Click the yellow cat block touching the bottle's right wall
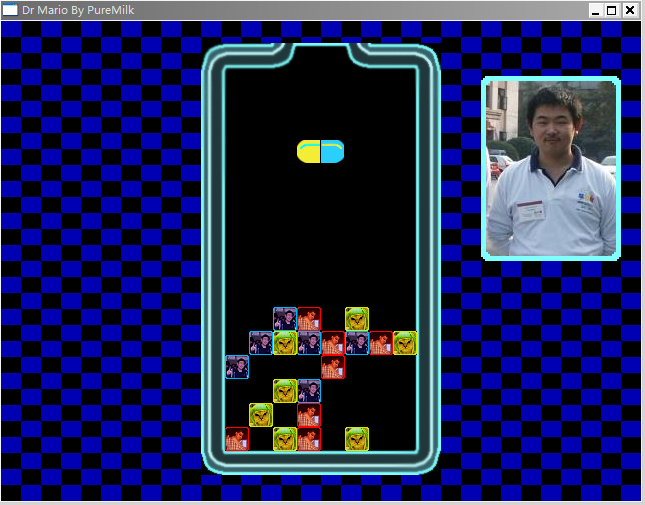 click(405, 343)
